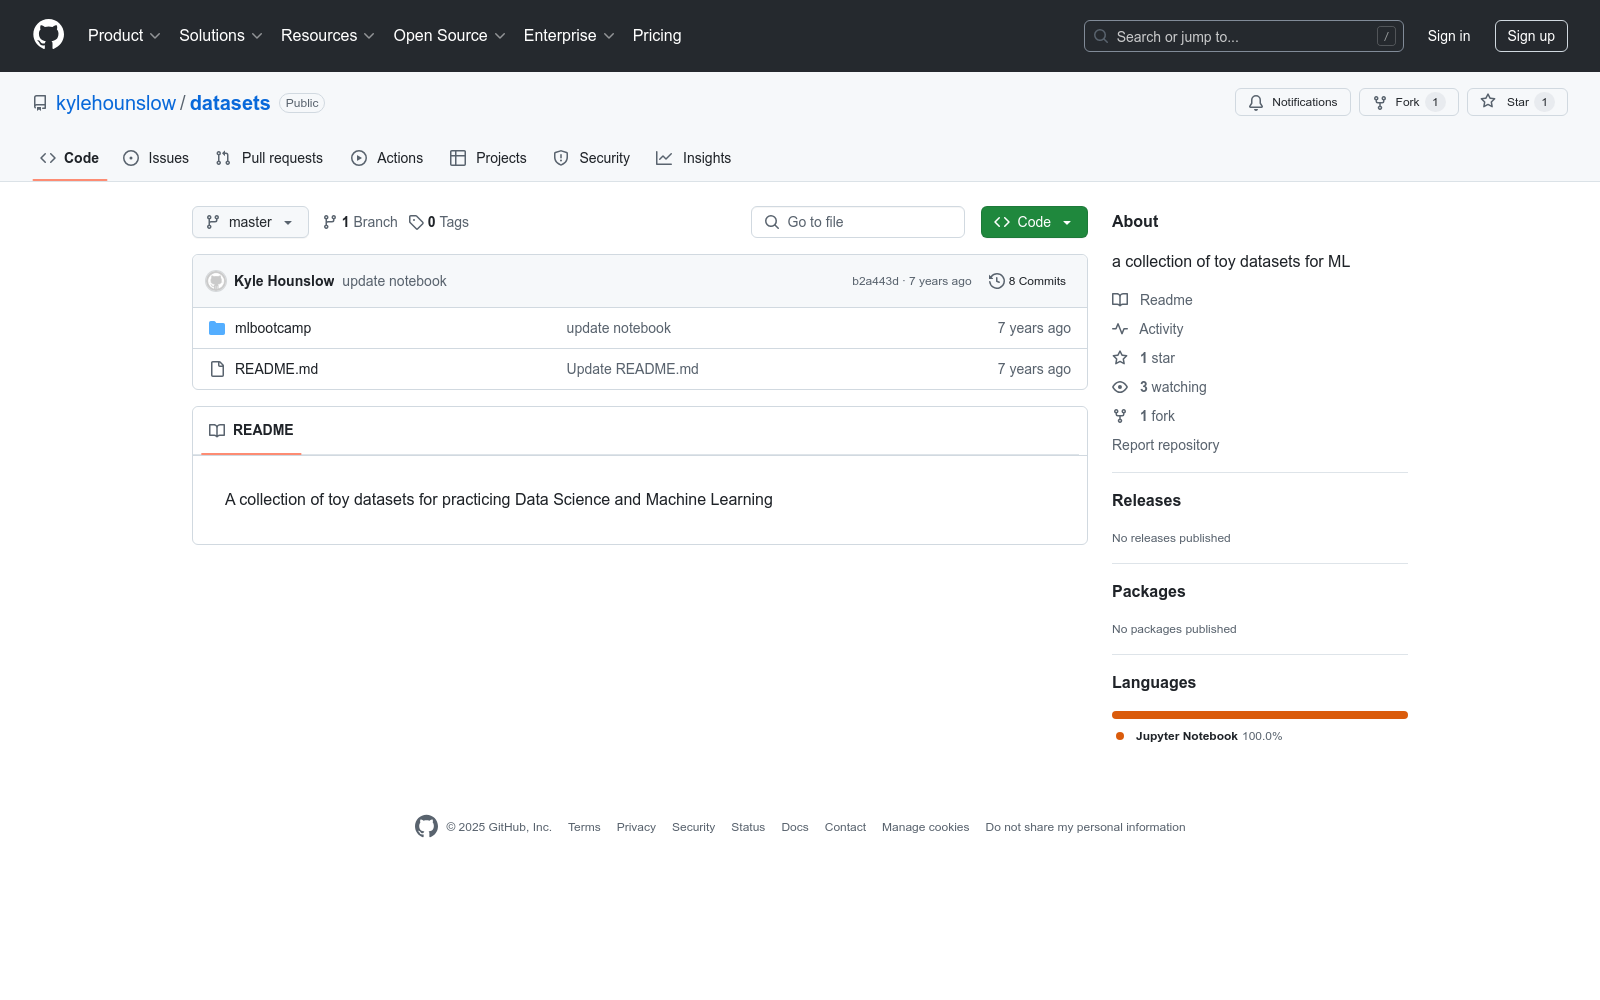Click the fork icon in Fork button
Screen dimensions: 1600x1000
tap(1380, 102)
